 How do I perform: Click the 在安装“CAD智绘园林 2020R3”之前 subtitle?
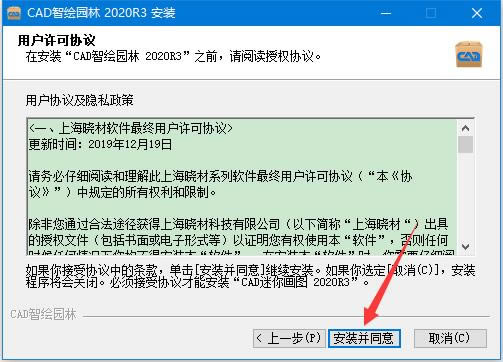pos(173,56)
